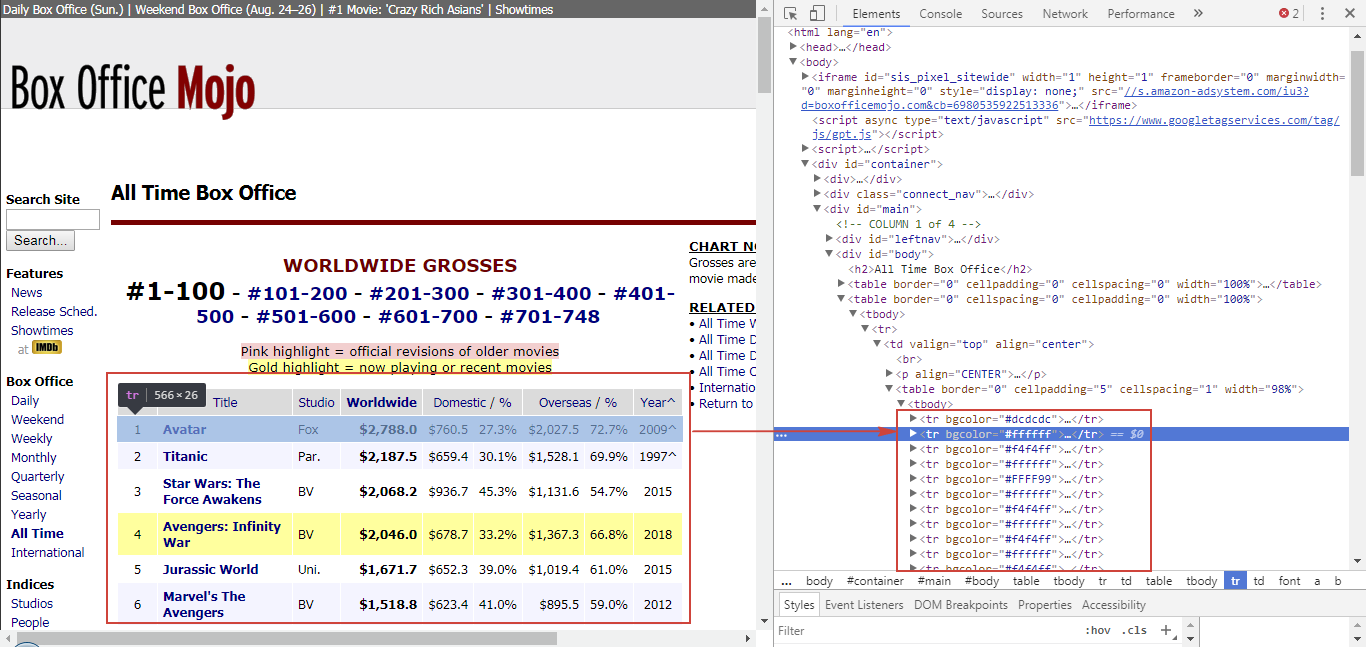
Task: Open the Jurassic World movie link
Action: pos(211,570)
